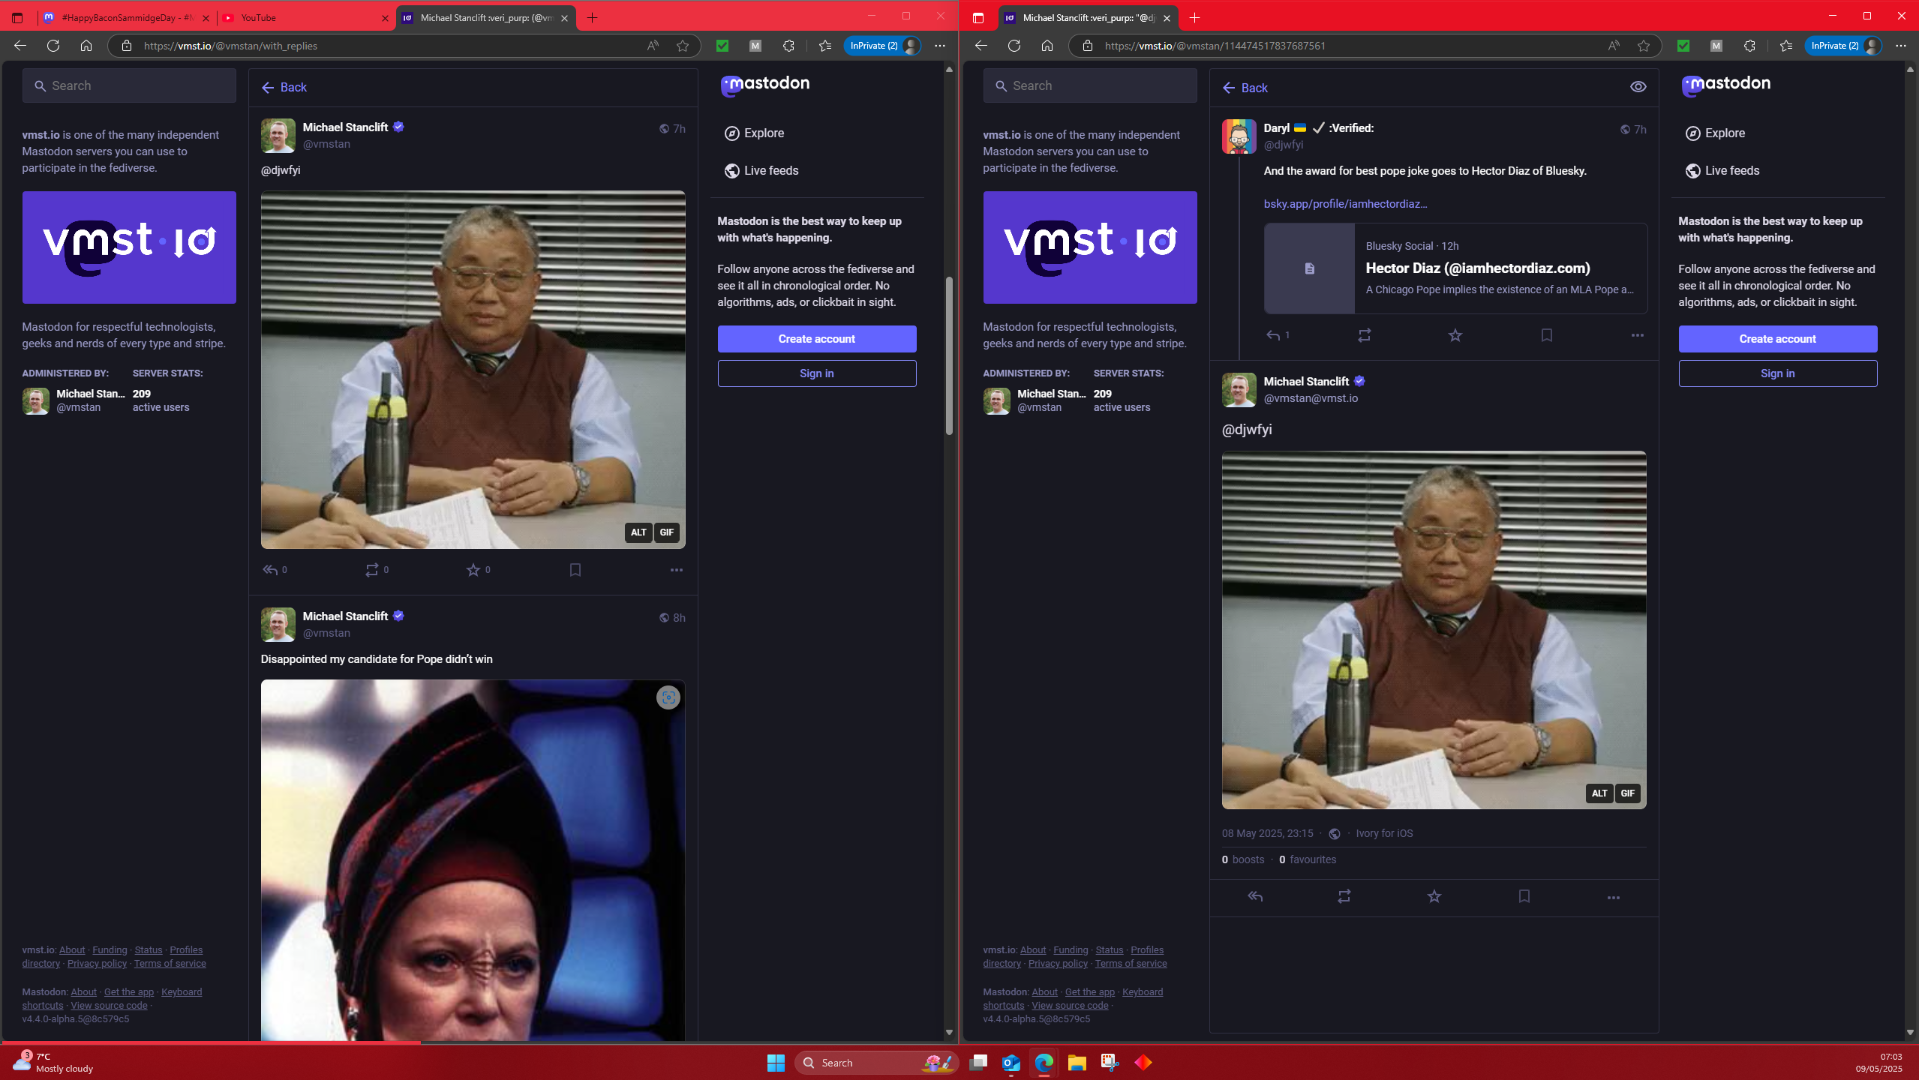This screenshot has height=1080, width=1919.
Task: Close the YouTube tab
Action: coord(384,18)
